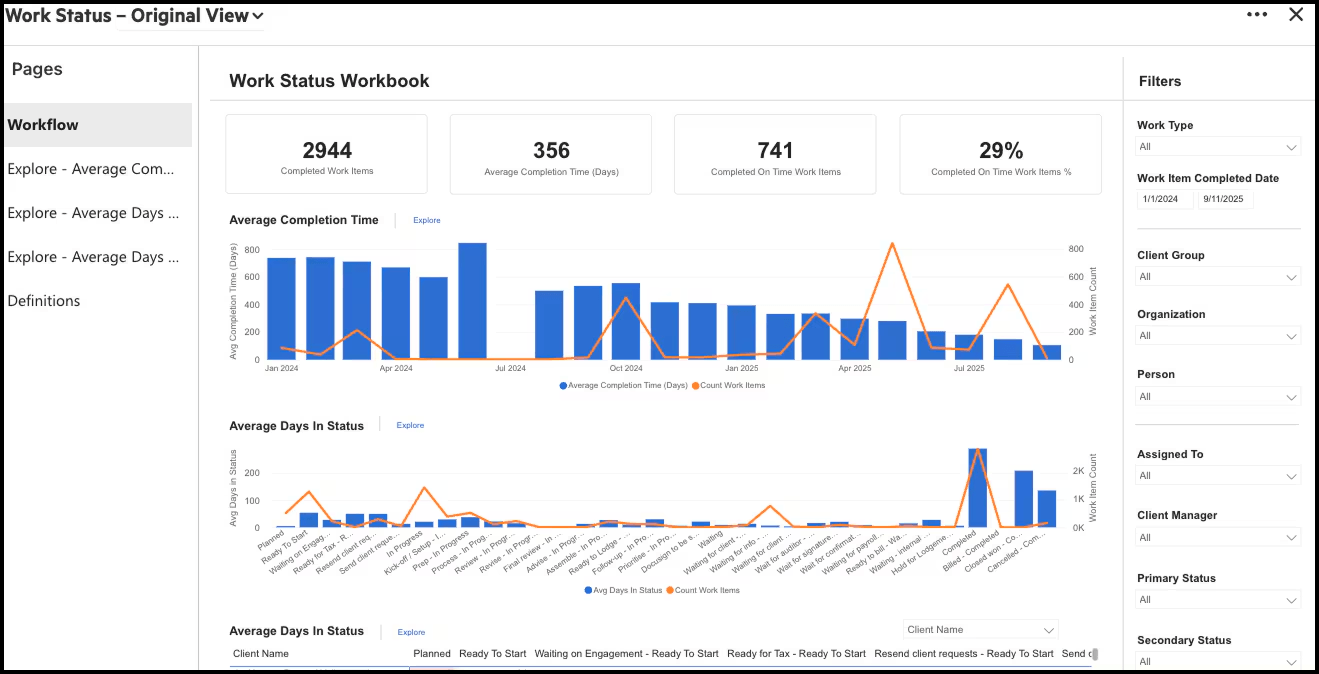Click the Ready To Start column header
This screenshot has height=674, width=1319.
pos(493,654)
